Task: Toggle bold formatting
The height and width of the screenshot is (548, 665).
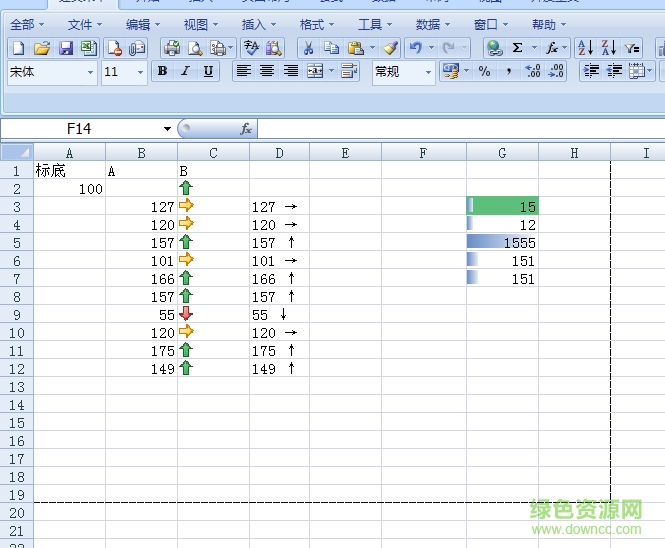Action: pyautogui.click(x=162, y=71)
